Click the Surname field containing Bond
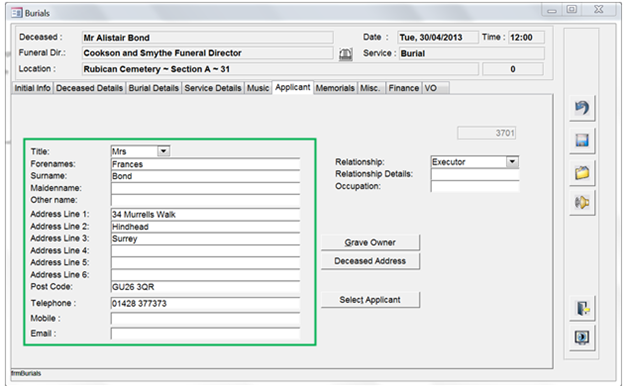This screenshot has height=386, width=623. click(205, 176)
